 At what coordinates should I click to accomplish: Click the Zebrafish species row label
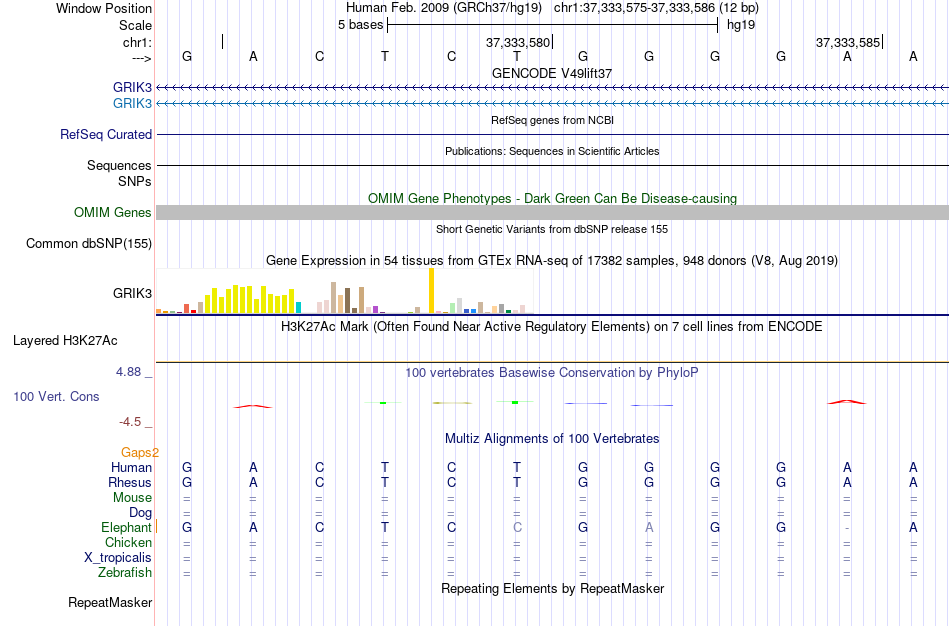pyautogui.click(x=125, y=572)
